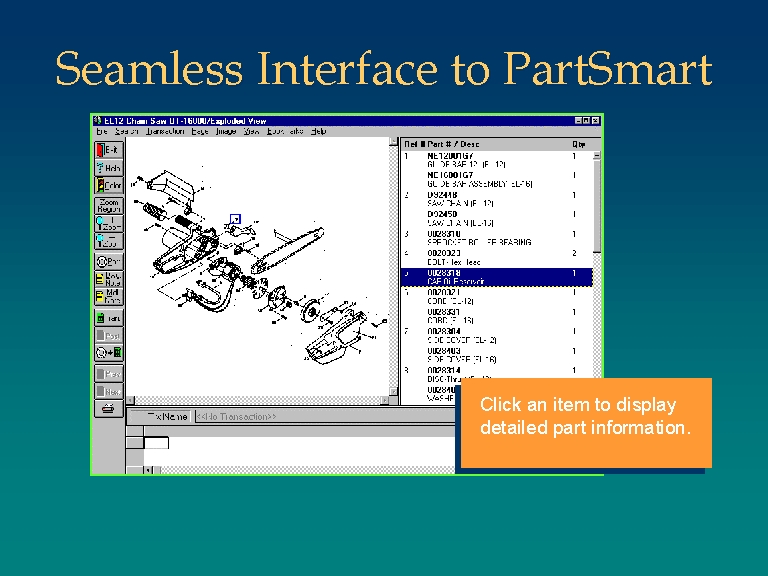
Task: Click the parts list vertical scrollbar thumb
Action: coord(597,206)
